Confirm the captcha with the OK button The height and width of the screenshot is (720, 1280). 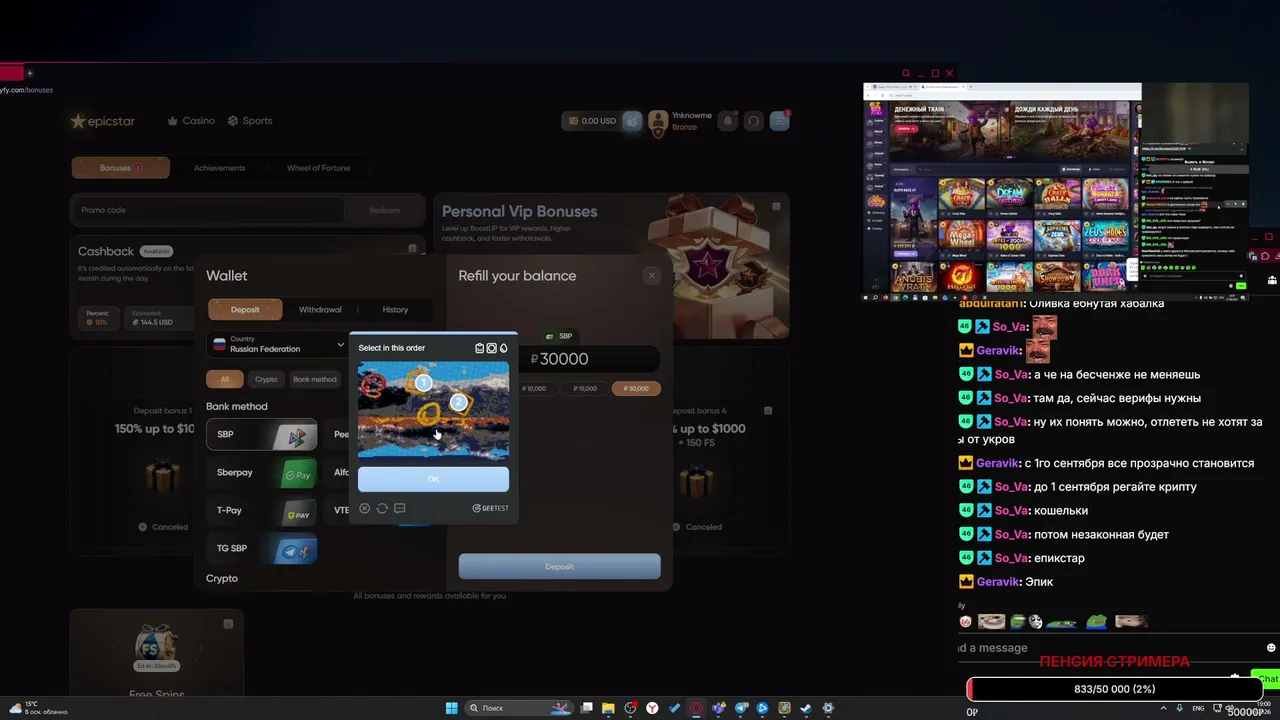pyautogui.click(x=433, y=479)
